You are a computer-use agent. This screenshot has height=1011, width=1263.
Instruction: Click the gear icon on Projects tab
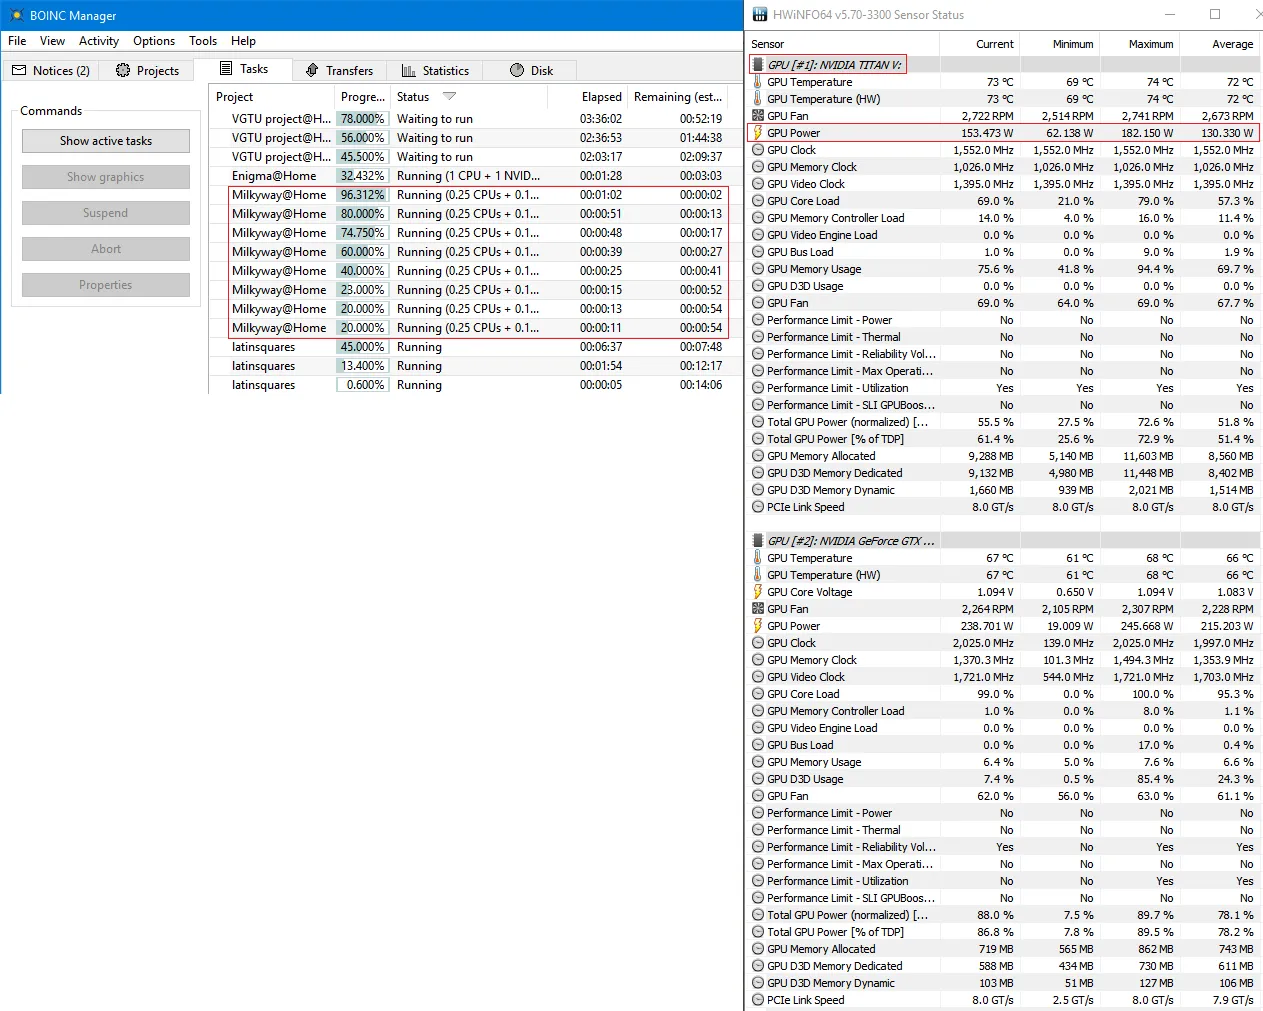123,70
